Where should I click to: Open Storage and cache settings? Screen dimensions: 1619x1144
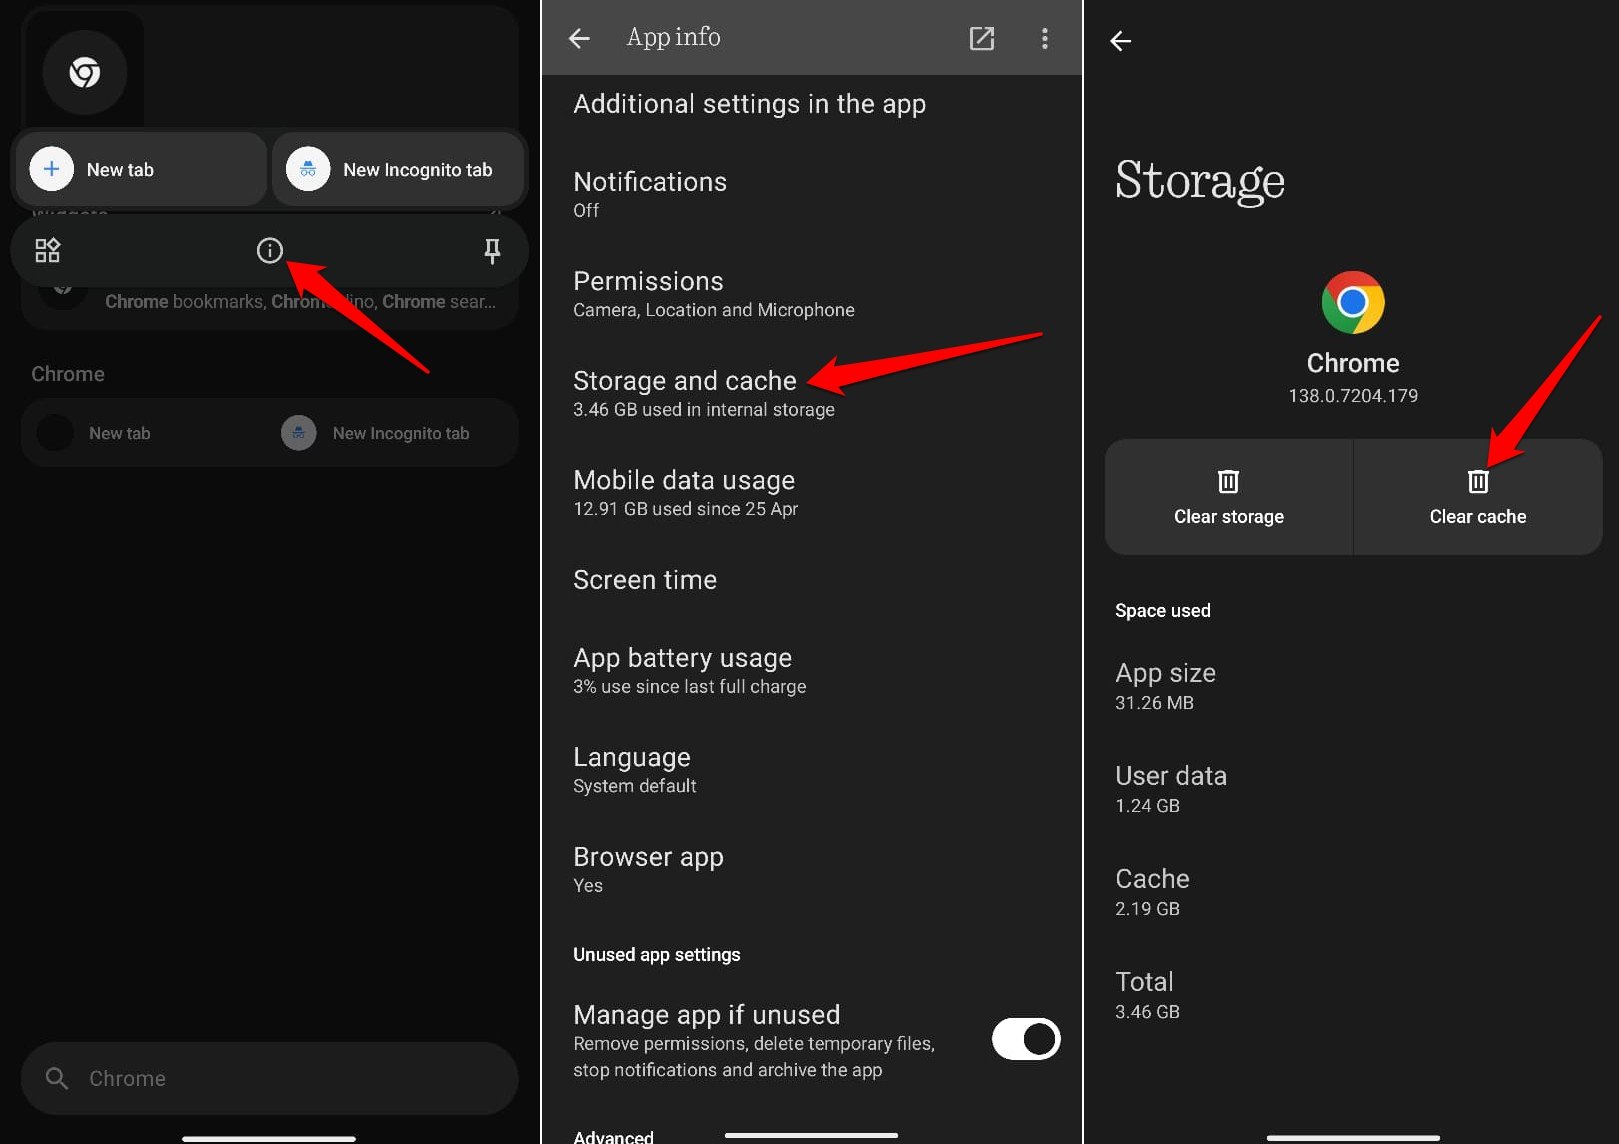pos(685,392)
